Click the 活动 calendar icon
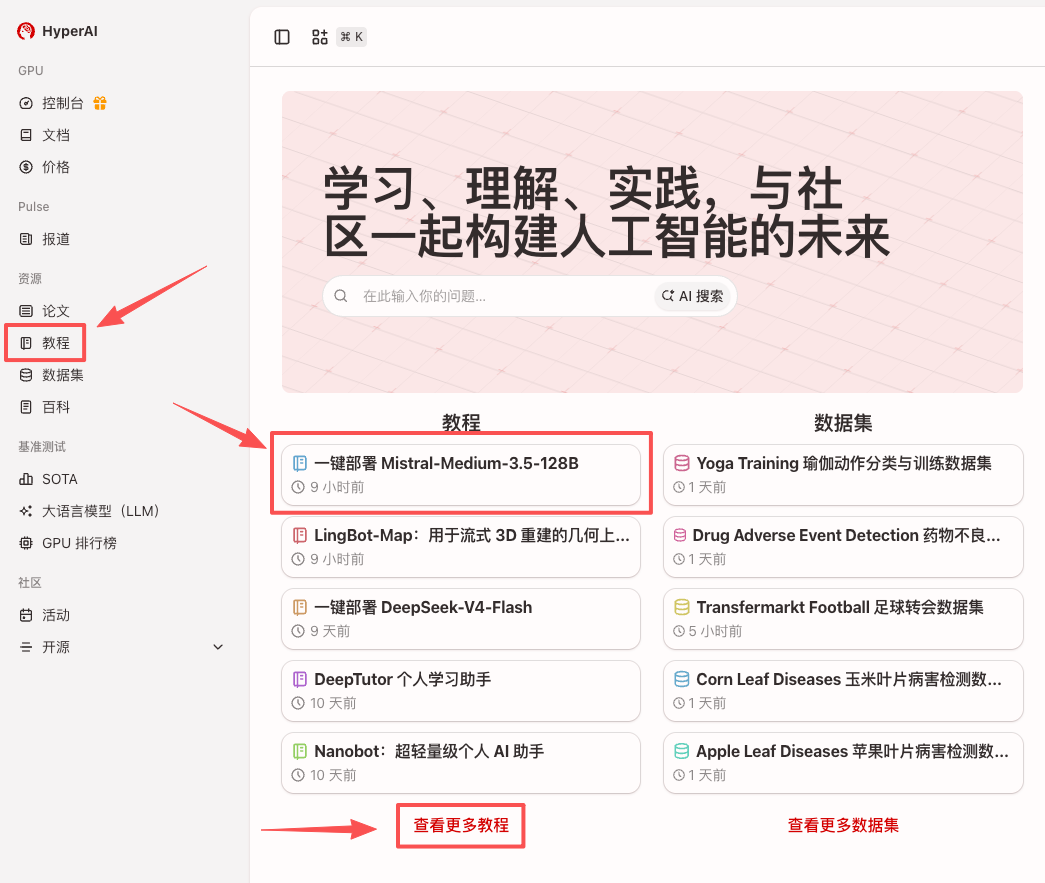This screenshot has height=883, width=1045. point(26,615)
